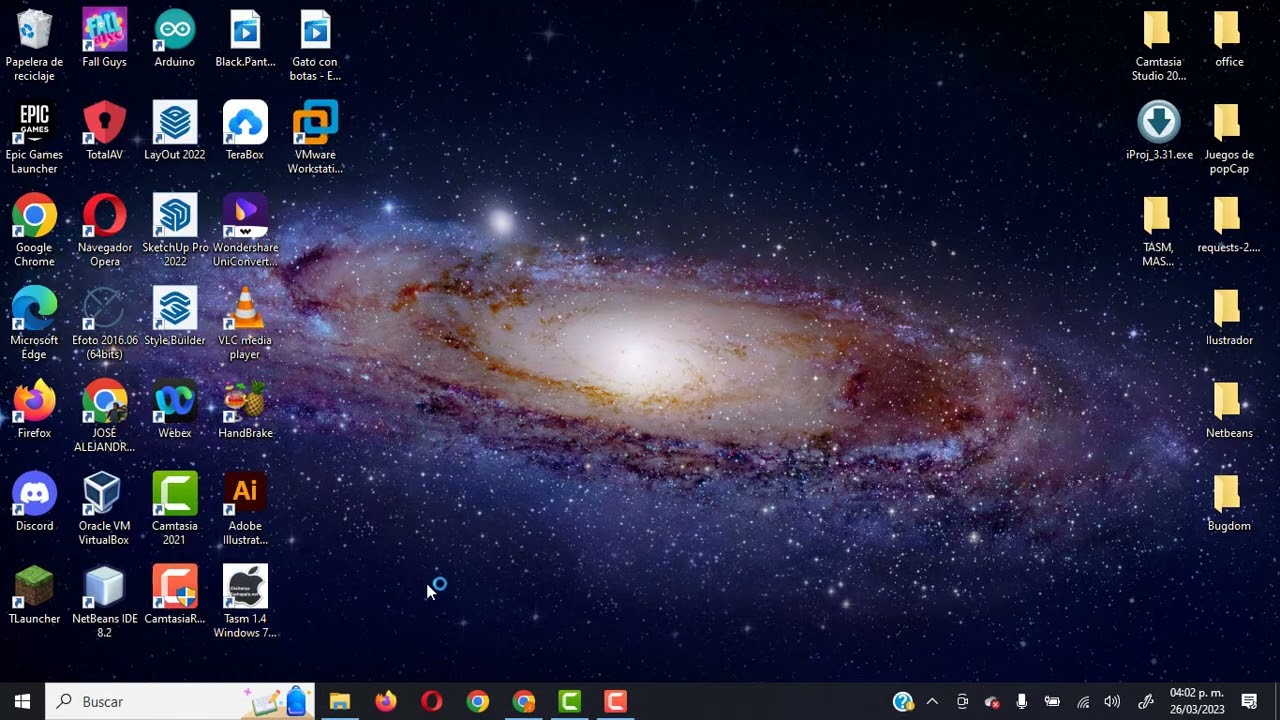Launch Opera from the taskbar
The image size is (1280, 720).
click(x=431, y=702)
